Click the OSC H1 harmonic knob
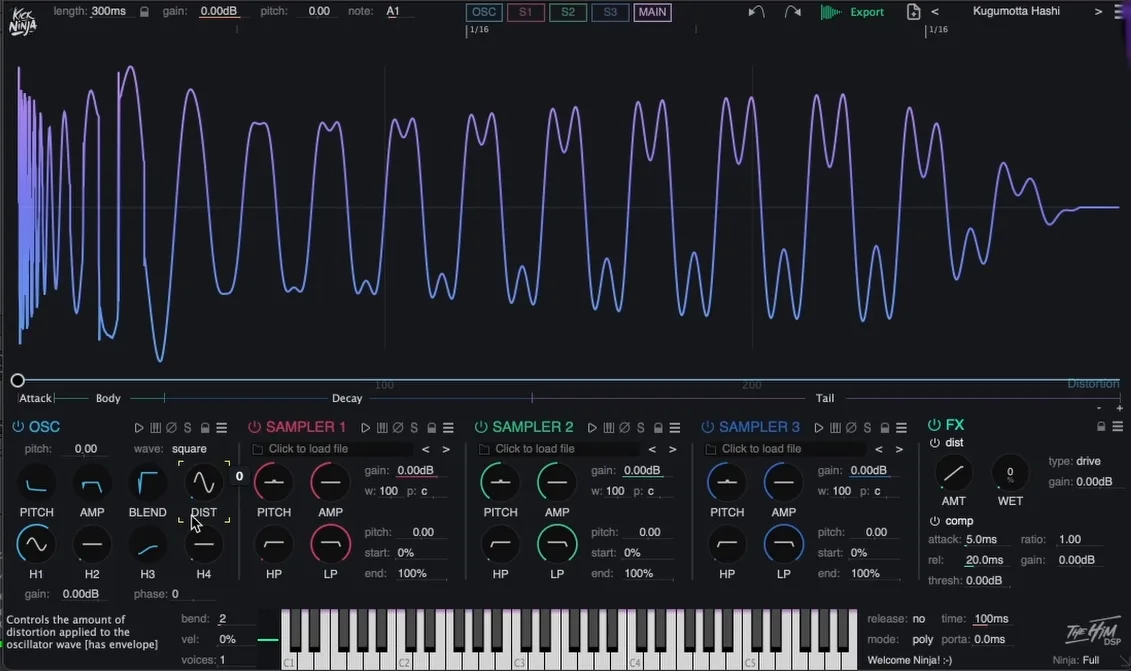Screen dimensions: 1131x671 point(35,545)
